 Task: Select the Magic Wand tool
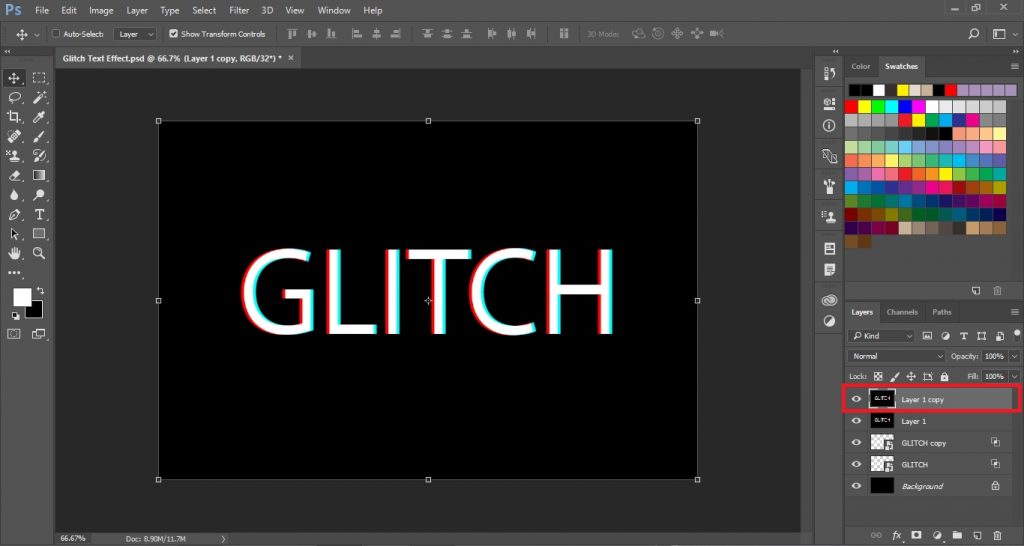(39, 98)
